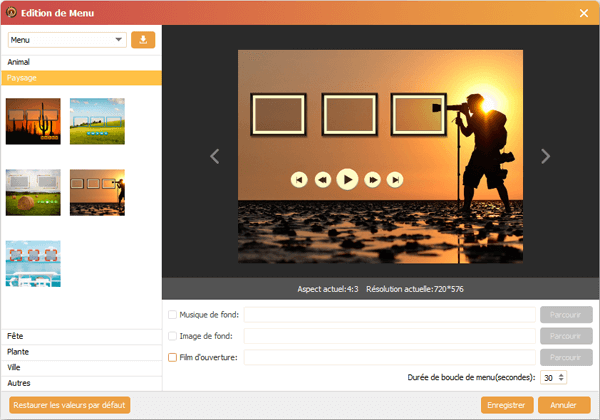Click the fast-forward button in preview
Viewport: 600px width, 420px height.
pos(372,179)
